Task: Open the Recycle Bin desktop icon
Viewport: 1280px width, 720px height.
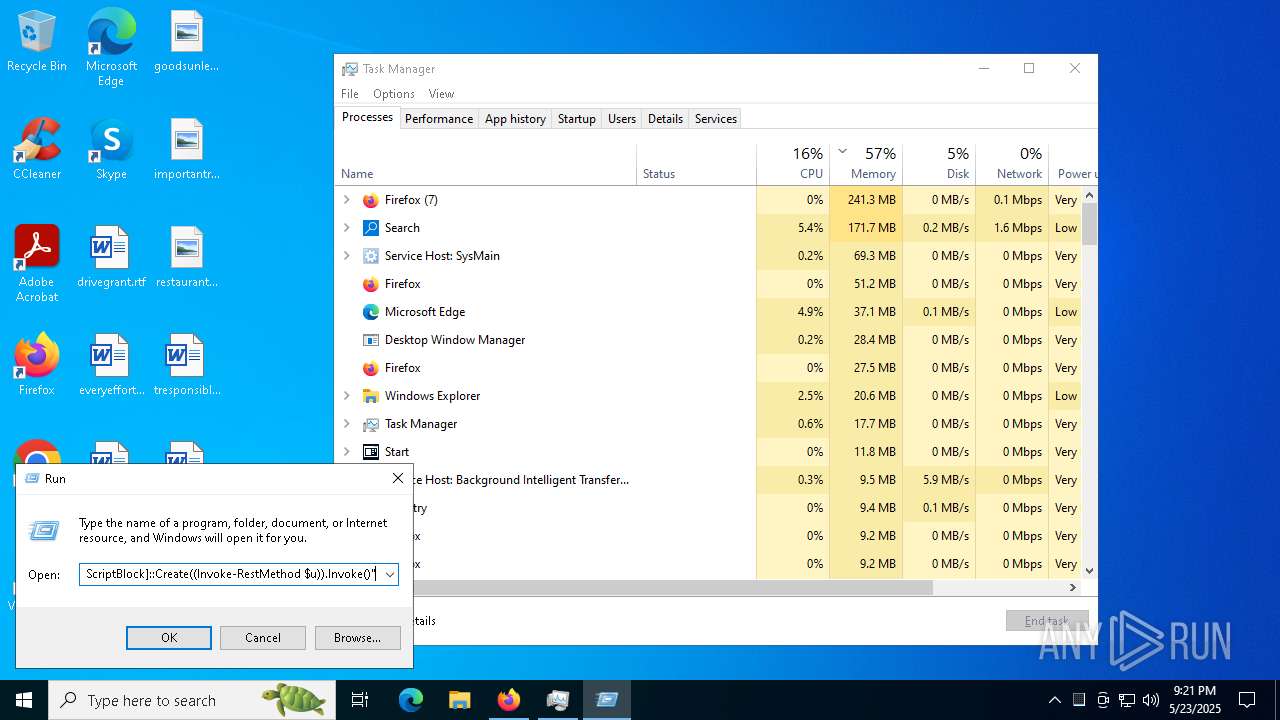Action: pos(37,42)
